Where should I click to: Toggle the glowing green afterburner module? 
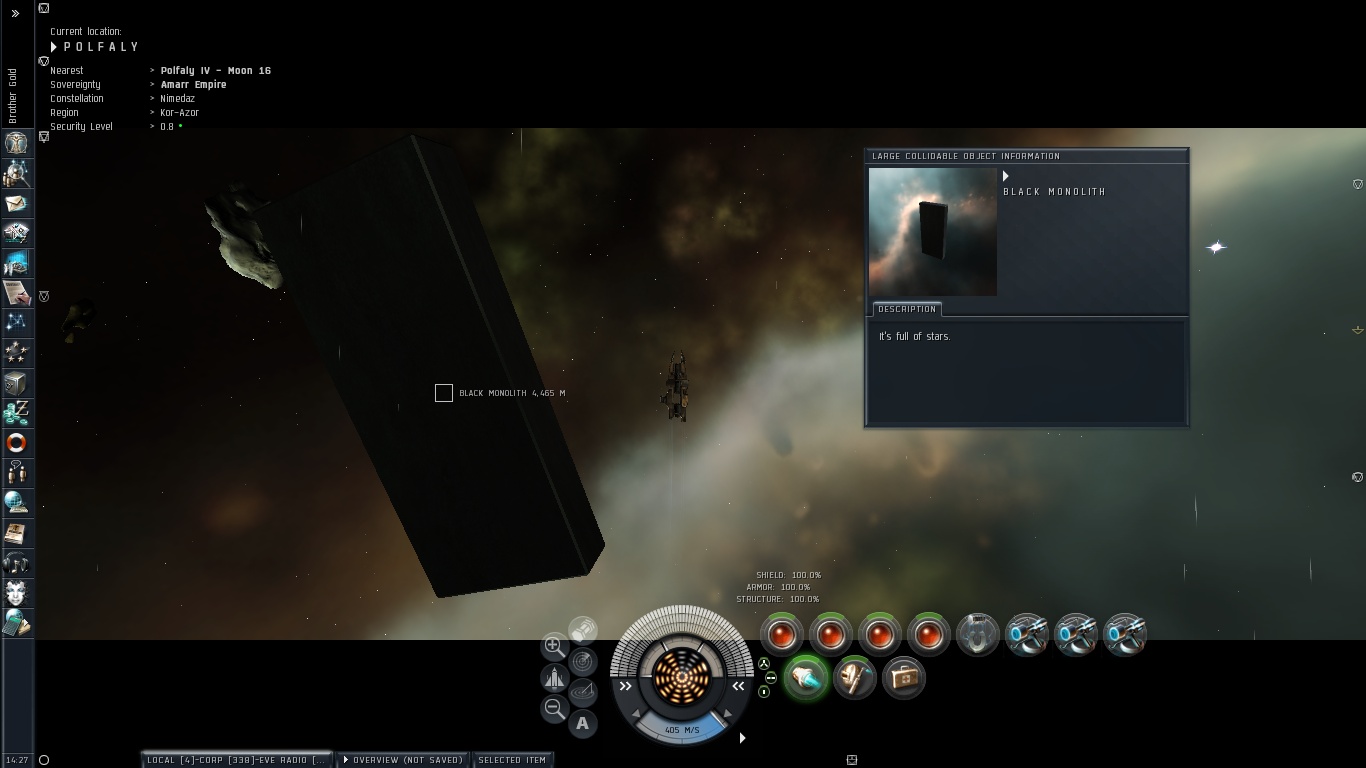pos(806,678)
